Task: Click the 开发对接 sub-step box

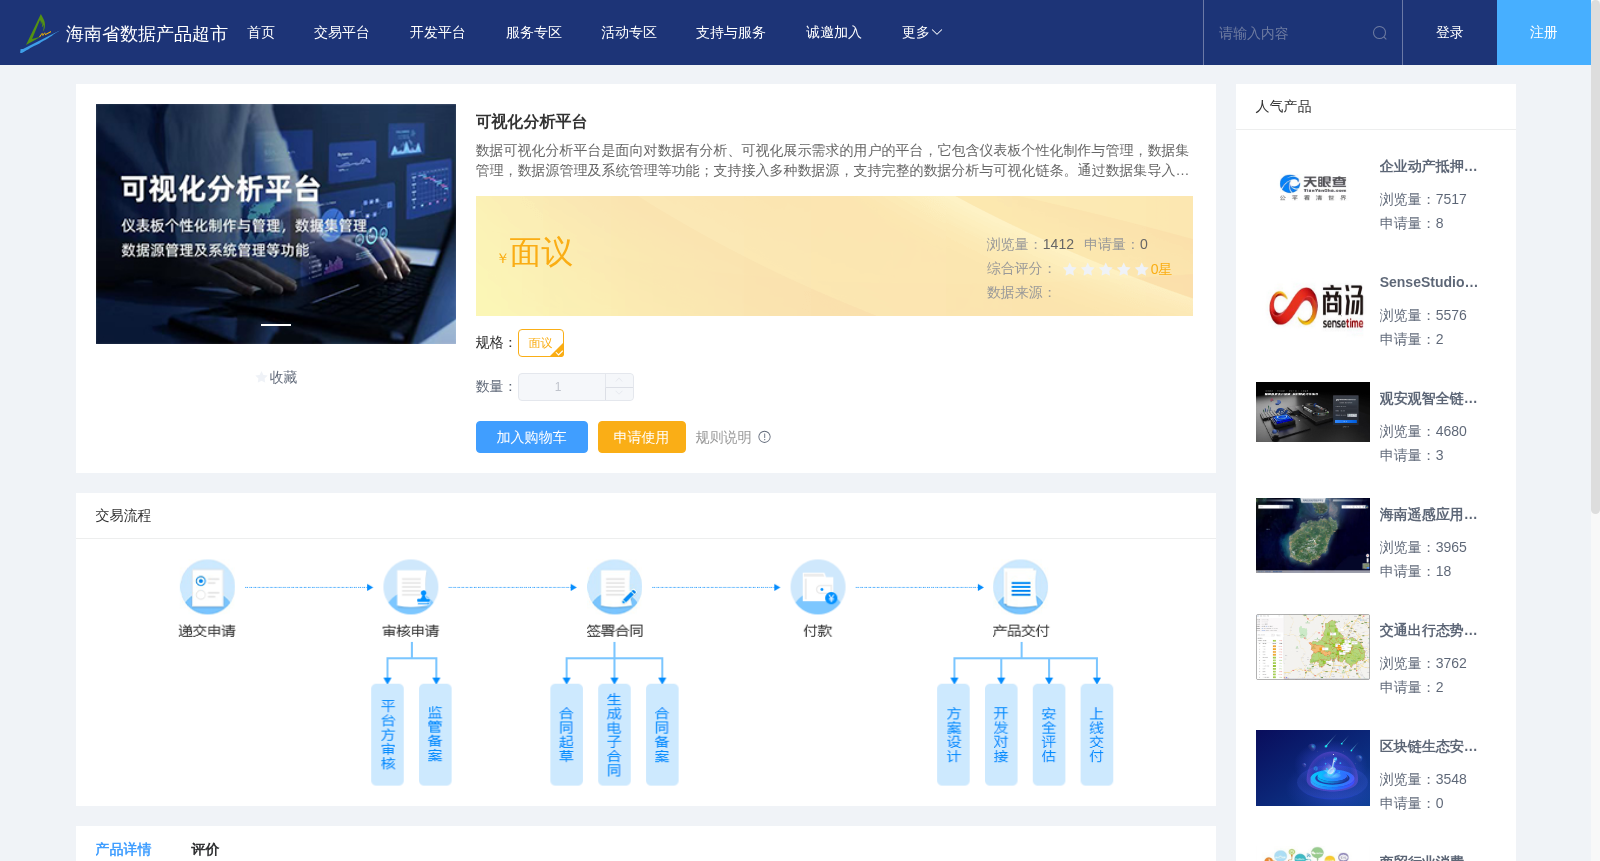Action: pyautogui.click(x=1001, y=735)
